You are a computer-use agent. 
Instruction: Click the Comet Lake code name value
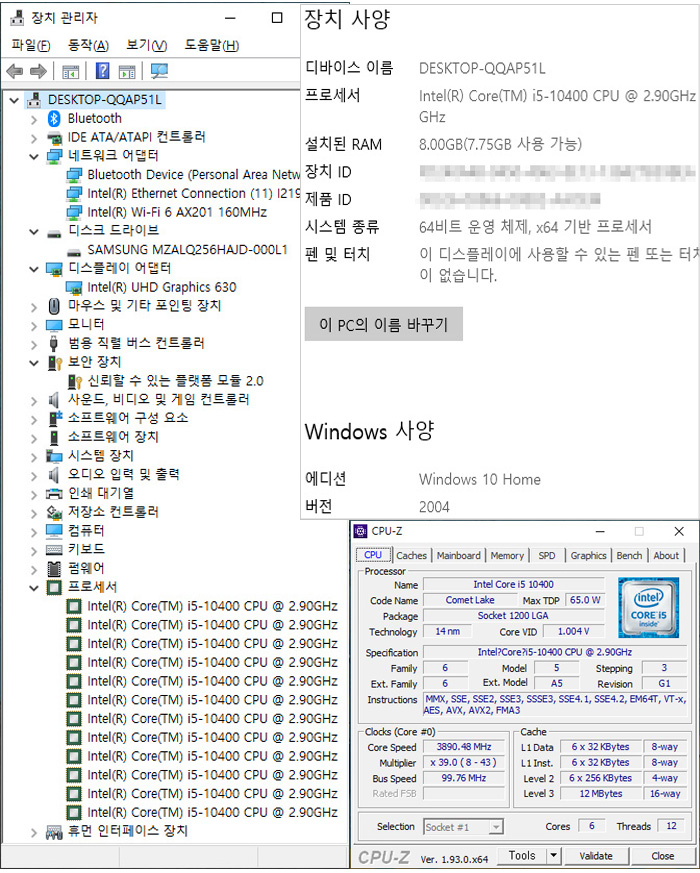click(469, 600)
